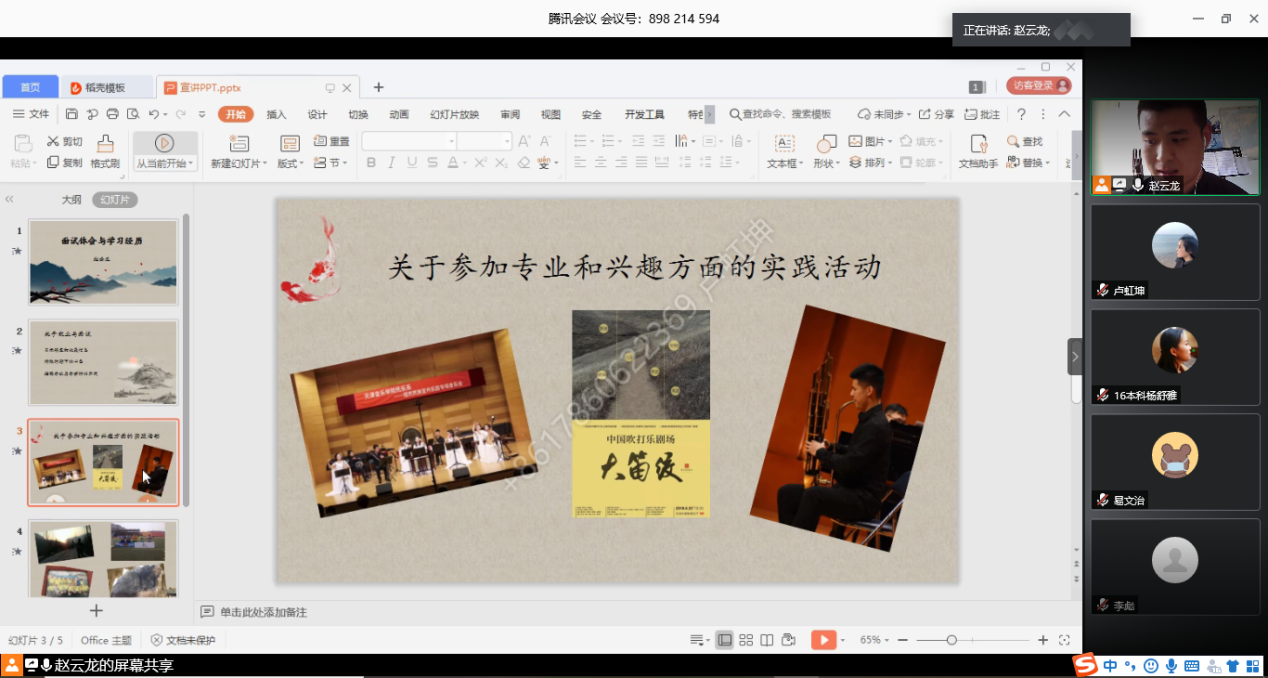Image resolution: width=1268 pixels, height=678 pixels.
Task: Open Sogou input method icon in tray
Action: click(1085, 665)
